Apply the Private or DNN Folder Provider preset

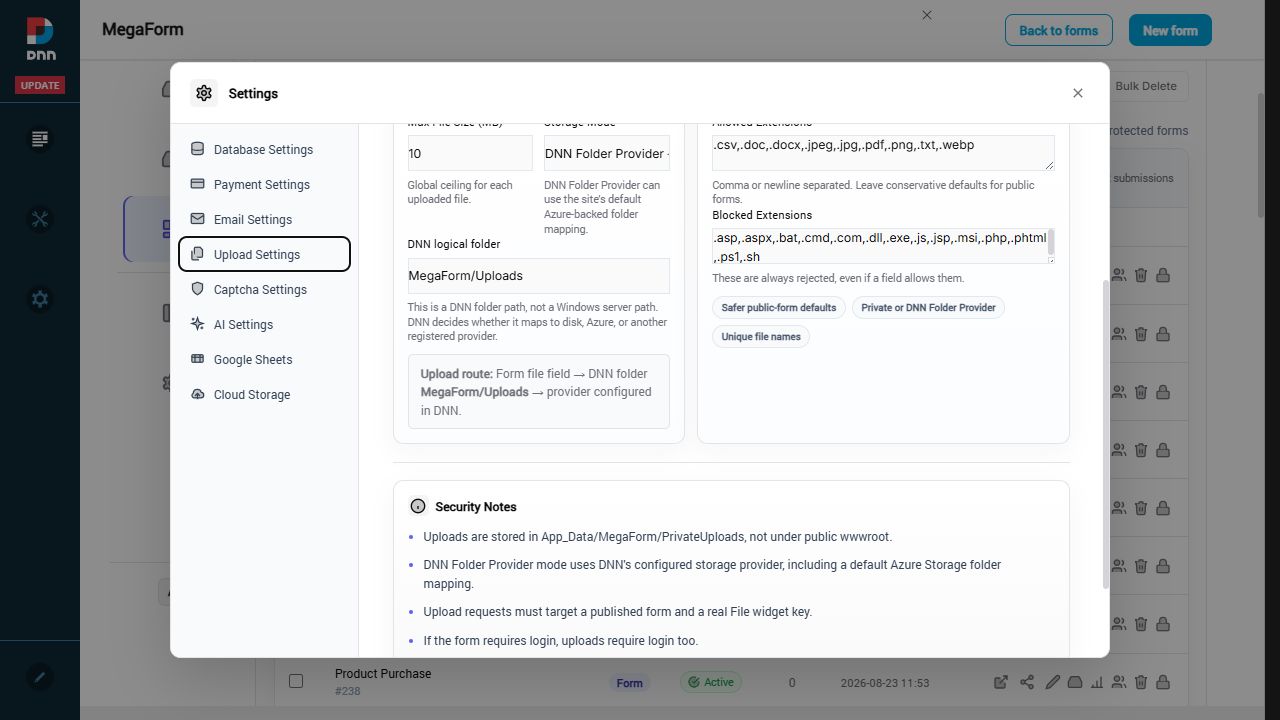coord(928,308)
